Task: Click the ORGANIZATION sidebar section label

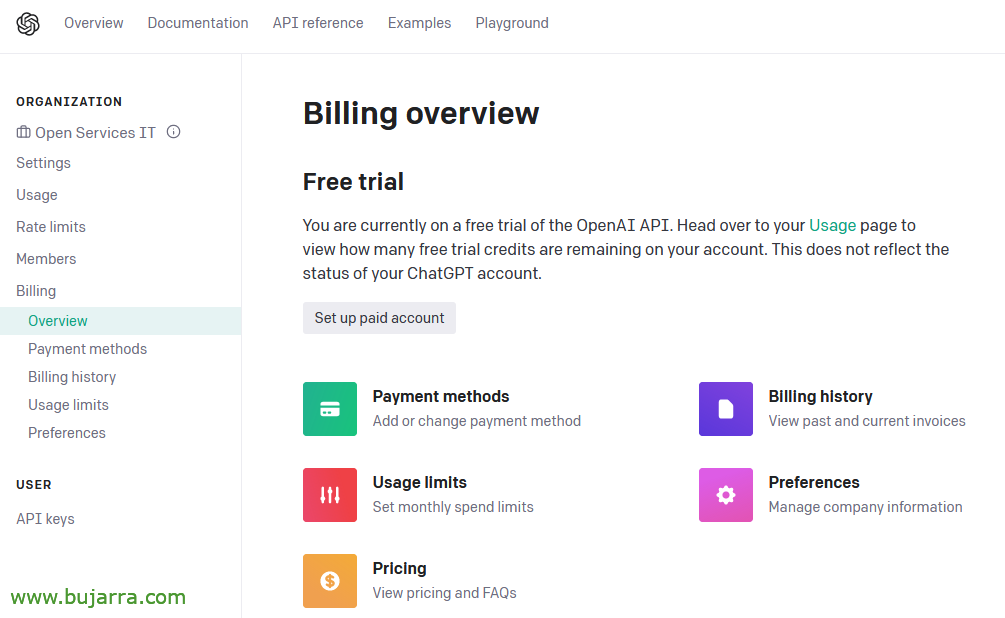Action: click(x=69, y=102)
